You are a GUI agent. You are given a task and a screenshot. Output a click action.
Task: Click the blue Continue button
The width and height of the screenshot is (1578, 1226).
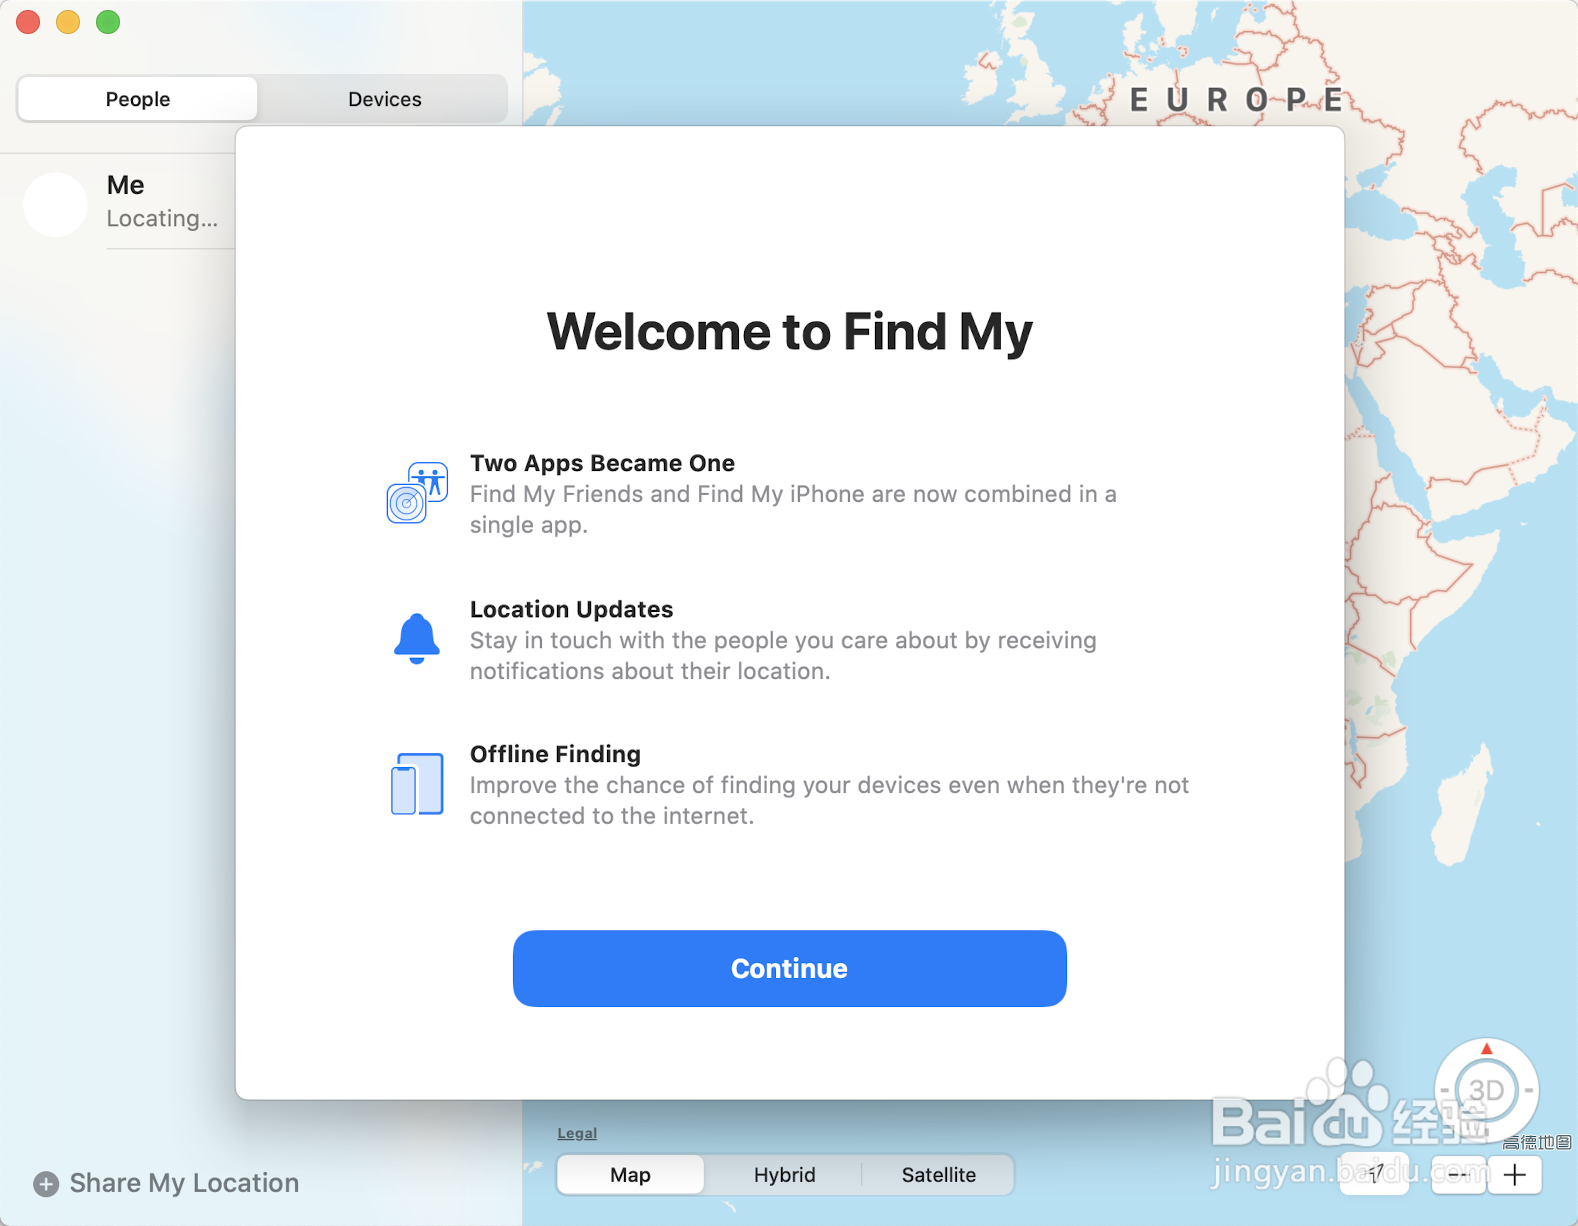[x=789, y=968]
